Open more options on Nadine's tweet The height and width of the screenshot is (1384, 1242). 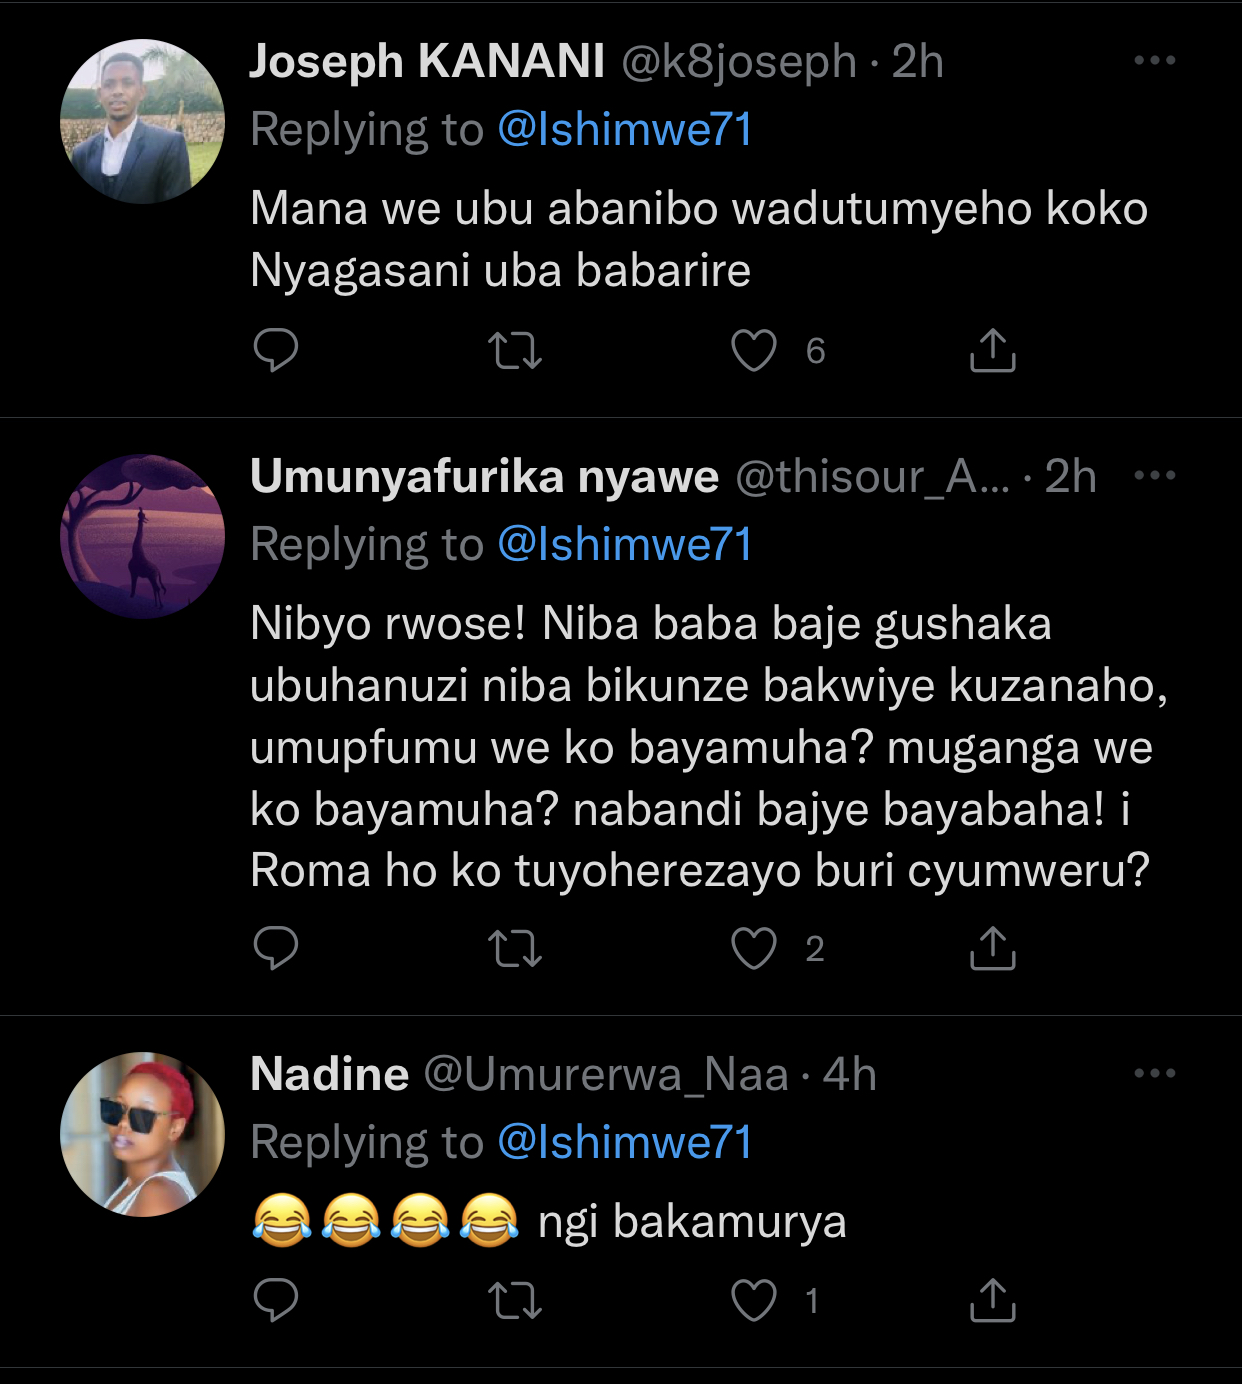(1155, 1073)
